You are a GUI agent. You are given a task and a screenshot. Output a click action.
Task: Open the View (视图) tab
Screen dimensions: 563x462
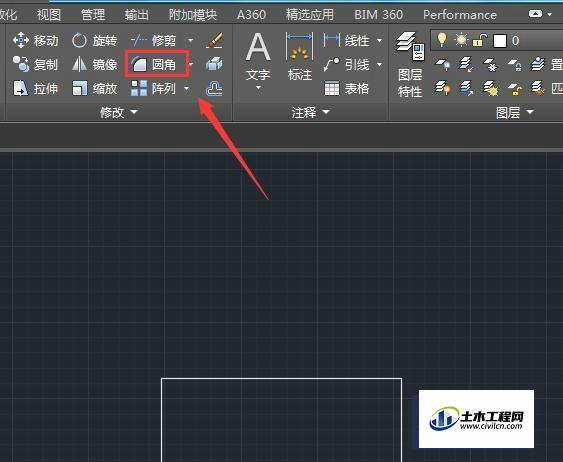[x=48, y=15]
